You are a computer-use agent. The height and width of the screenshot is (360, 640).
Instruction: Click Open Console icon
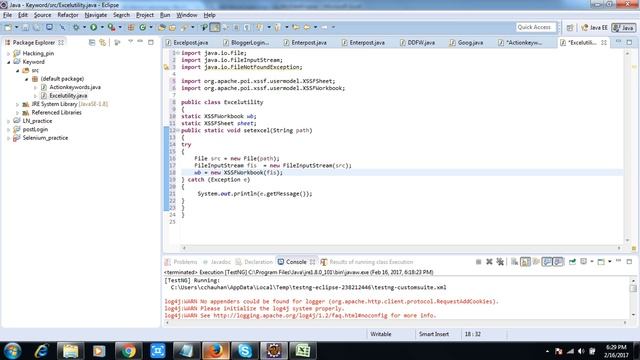pos(601,262)
